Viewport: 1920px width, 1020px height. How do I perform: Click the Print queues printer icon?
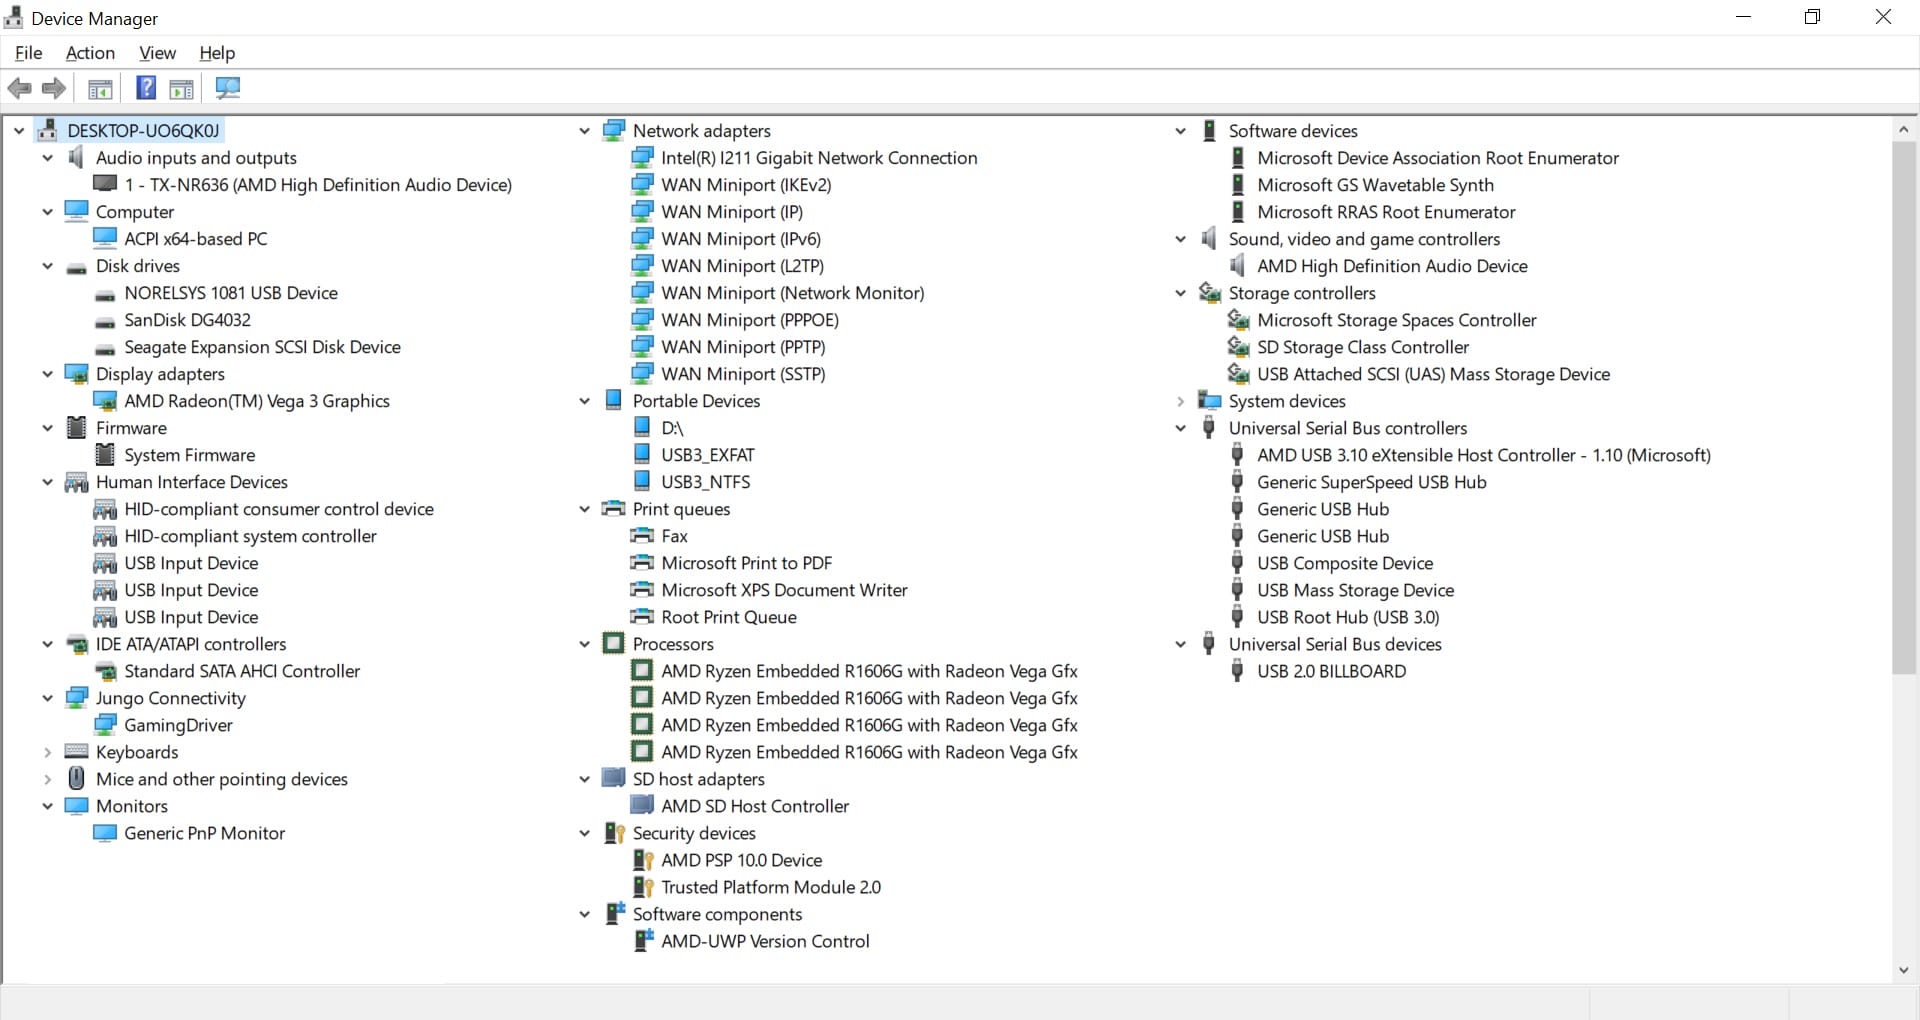pos(613,508)
